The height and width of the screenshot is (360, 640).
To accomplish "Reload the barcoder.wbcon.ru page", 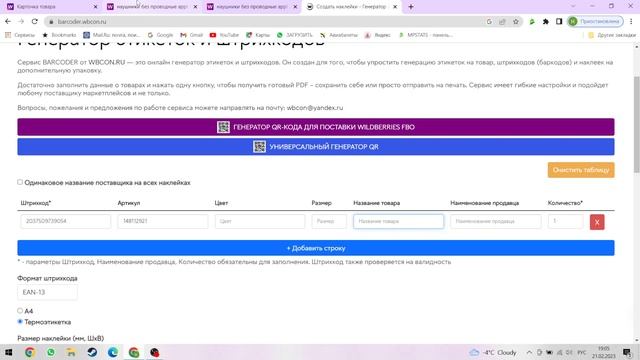I will (x=35, y=22).
